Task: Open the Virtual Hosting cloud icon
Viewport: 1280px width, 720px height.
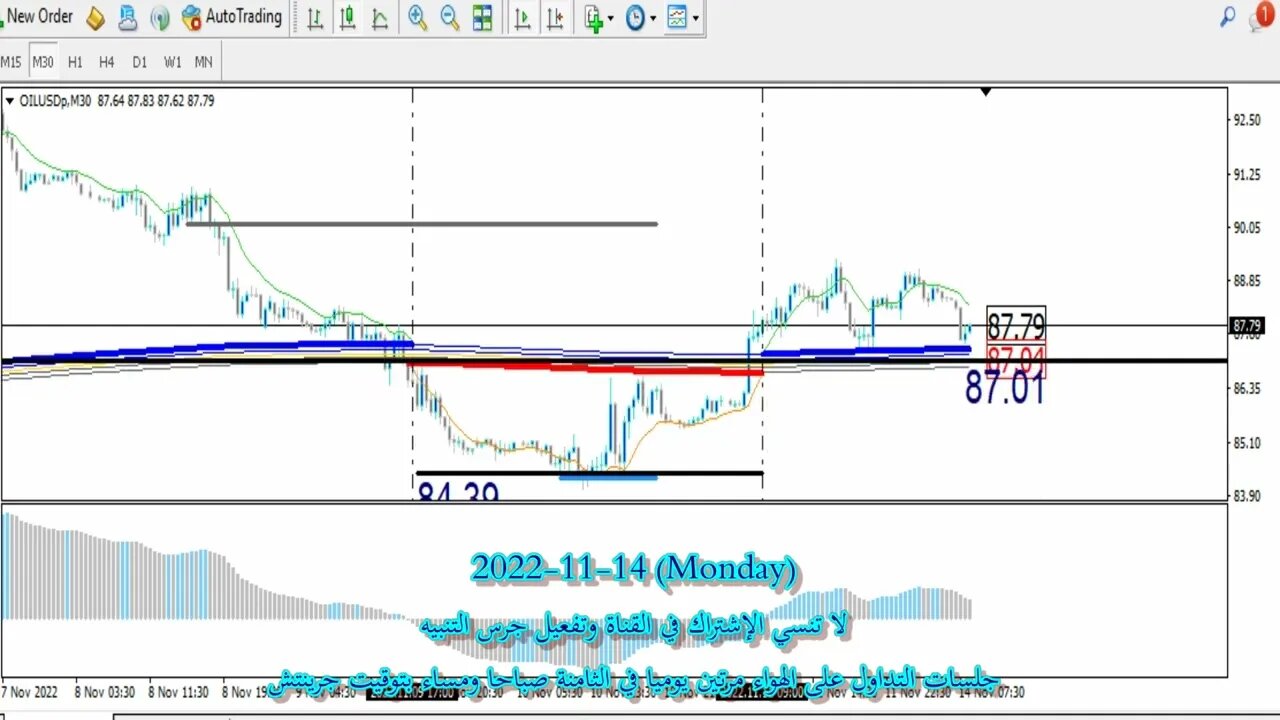Action: [127, 17]
